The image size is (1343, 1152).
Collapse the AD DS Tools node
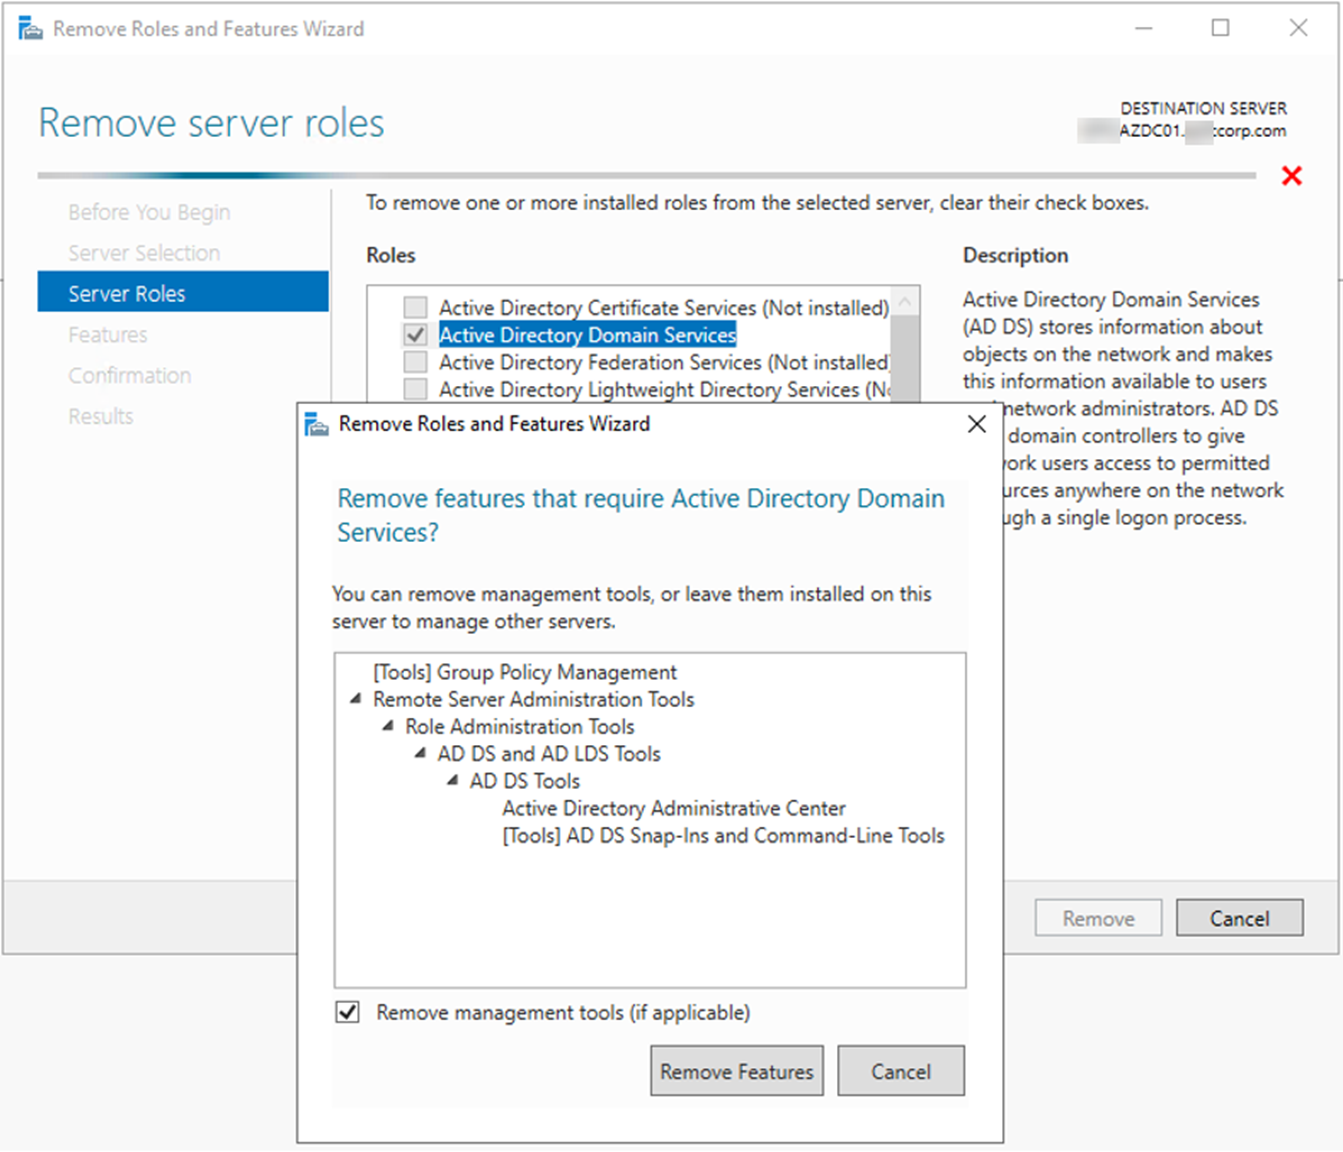[x=453, y=781]
